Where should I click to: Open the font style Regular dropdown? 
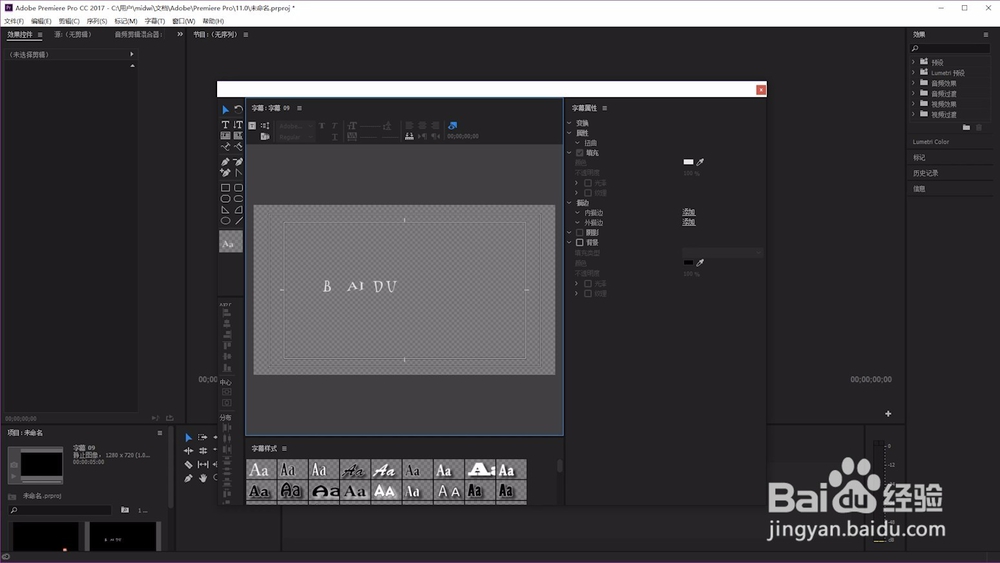pyautogui.click(x=296, y=137)
